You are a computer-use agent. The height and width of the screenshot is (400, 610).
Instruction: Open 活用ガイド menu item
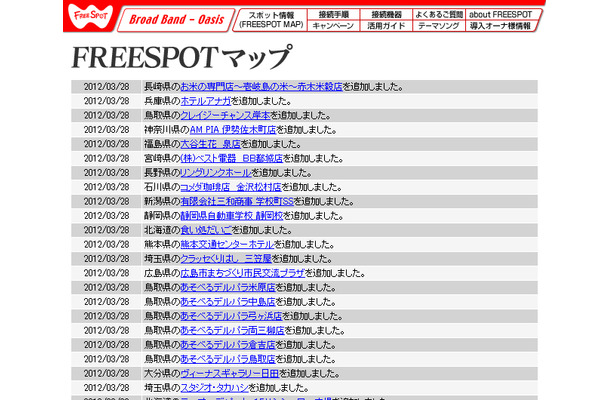pos(386,26)
